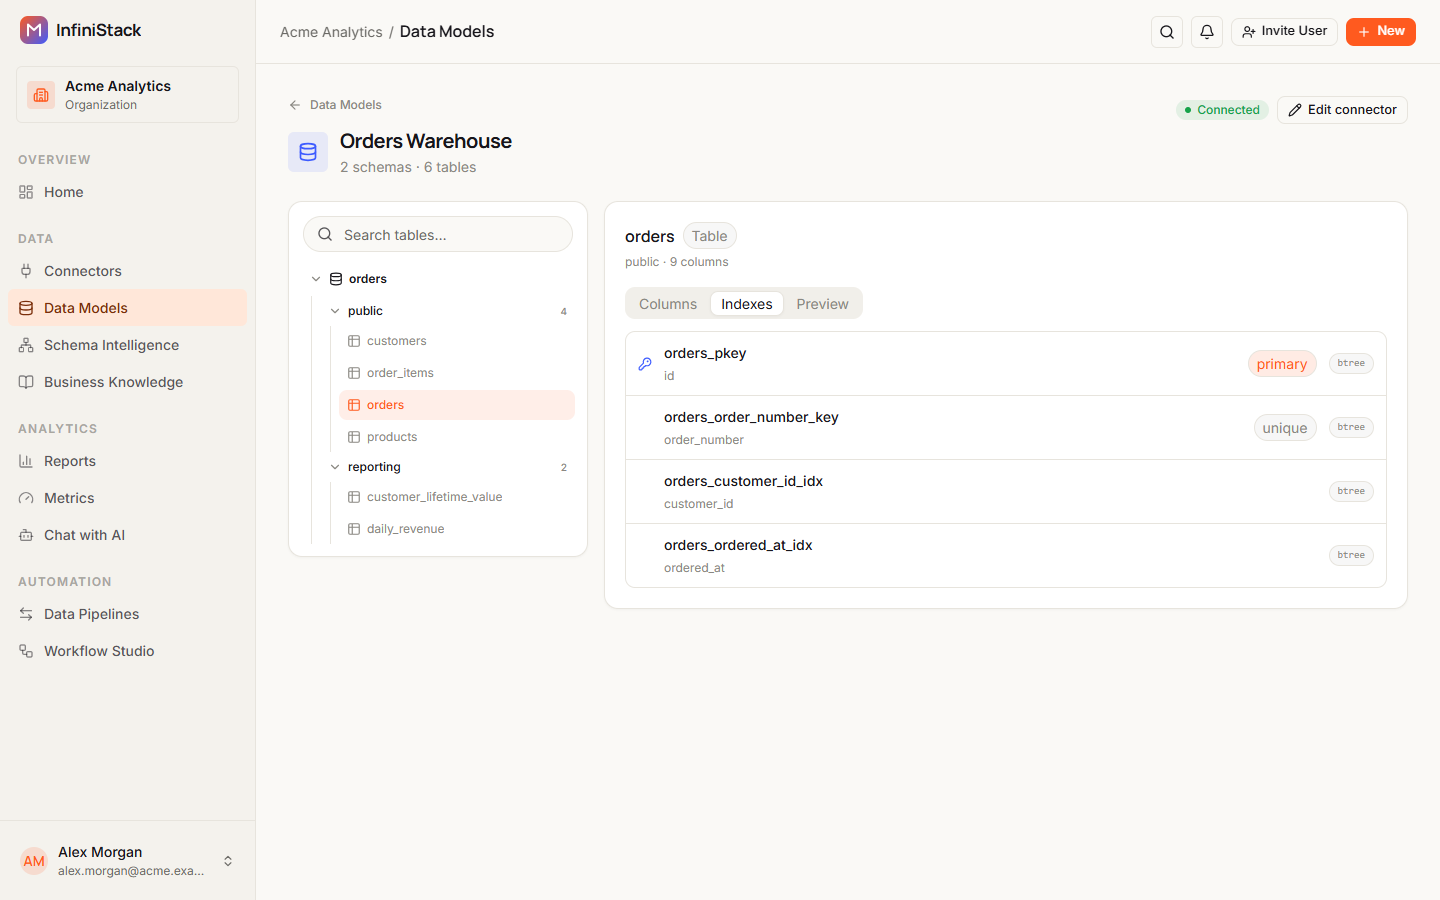Click the Metrics gauge icon

26,498
